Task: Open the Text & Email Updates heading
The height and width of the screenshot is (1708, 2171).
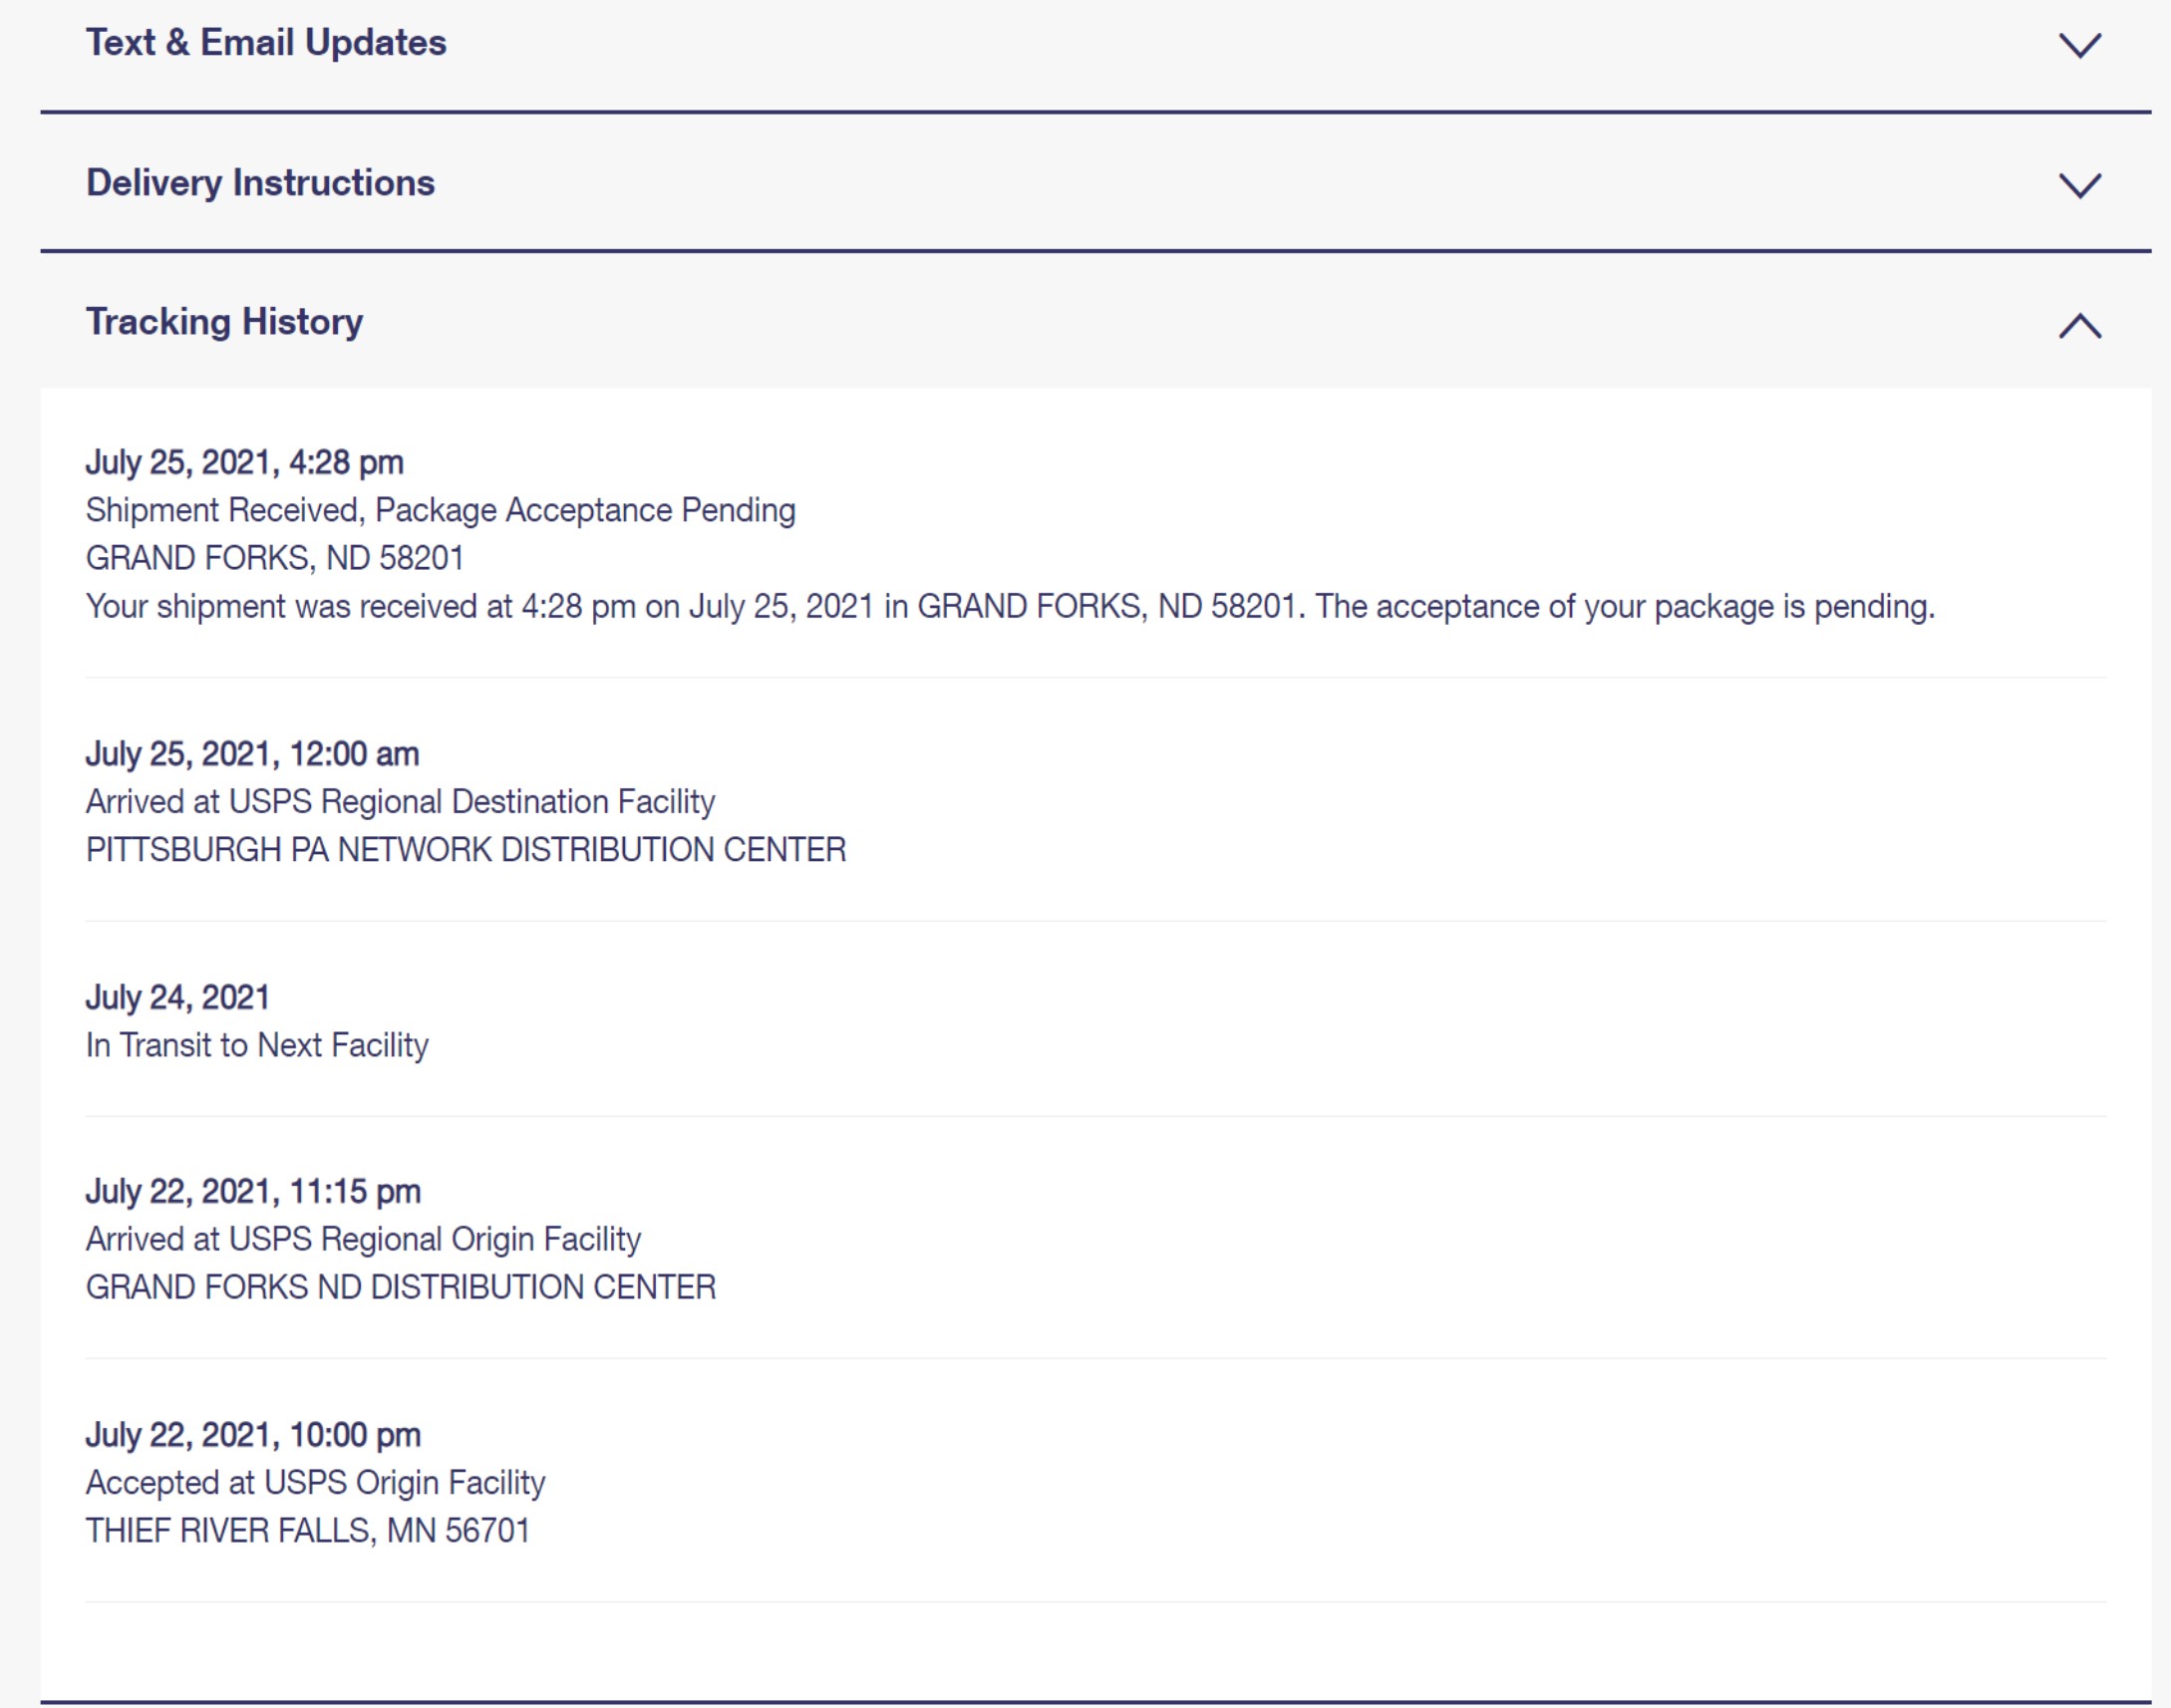Action: 266,43
